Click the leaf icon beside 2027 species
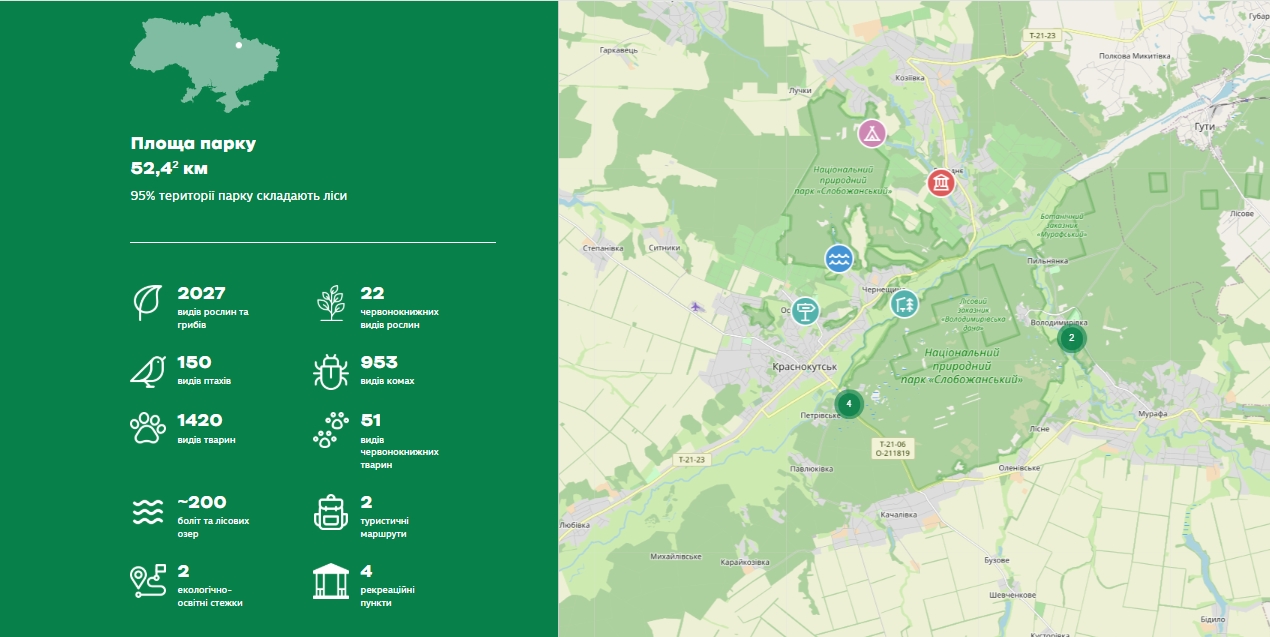The image size is (1270, 637). 148,302
